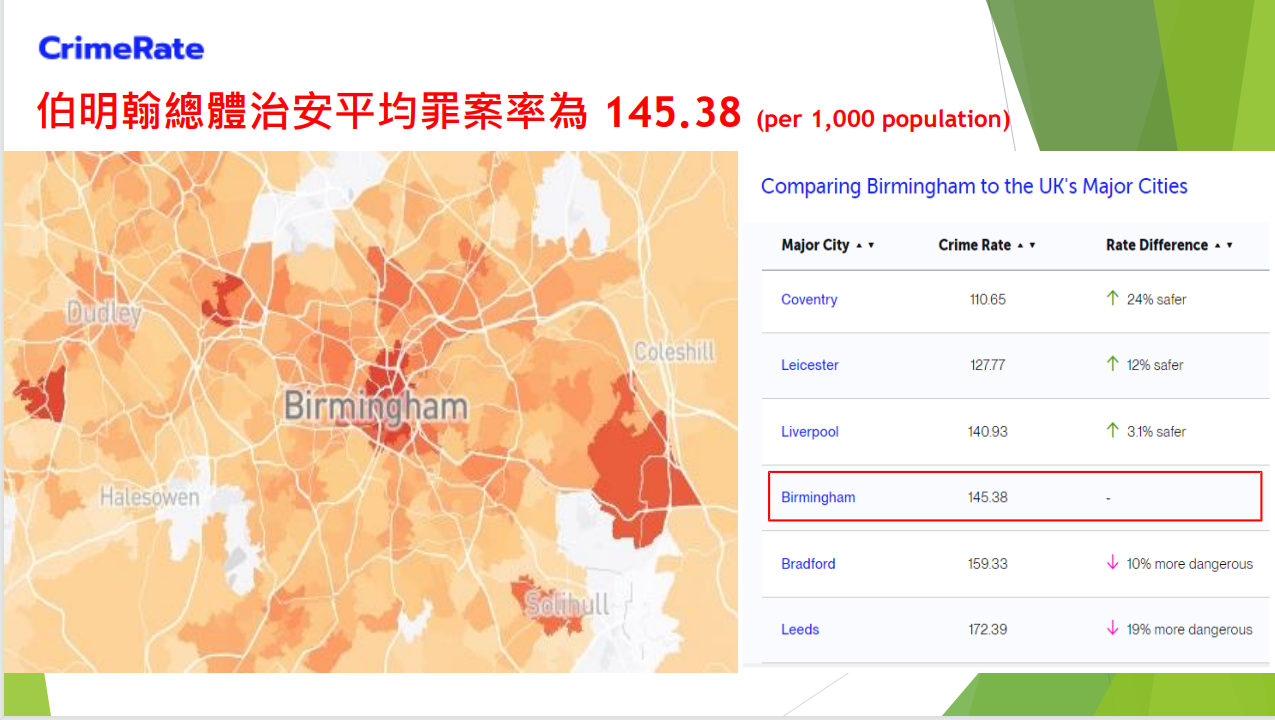This screenshot has height=720, width=1275.
Task: Click the CrimeRate logo
Action: click(x=121, y=47)
